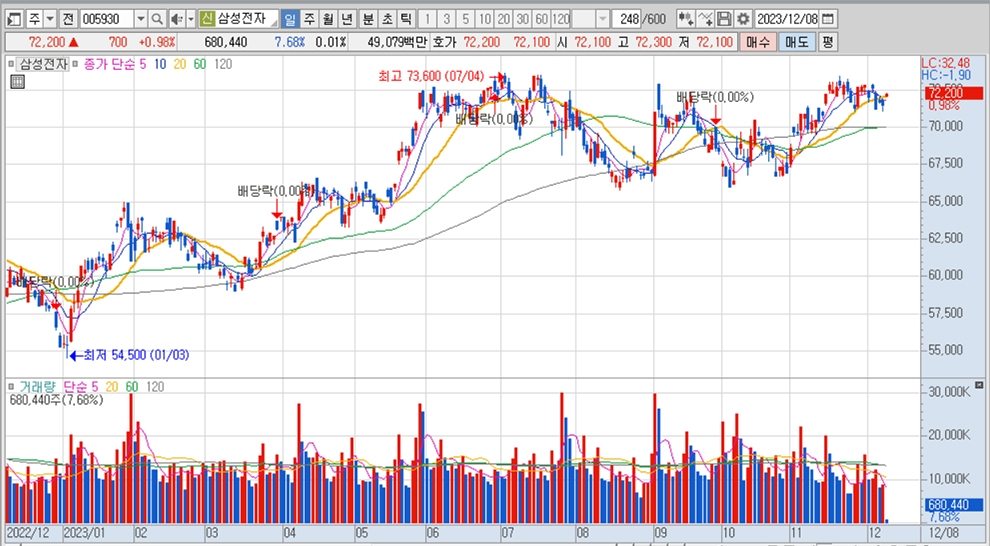Click the 평 button

click(828, 42)
